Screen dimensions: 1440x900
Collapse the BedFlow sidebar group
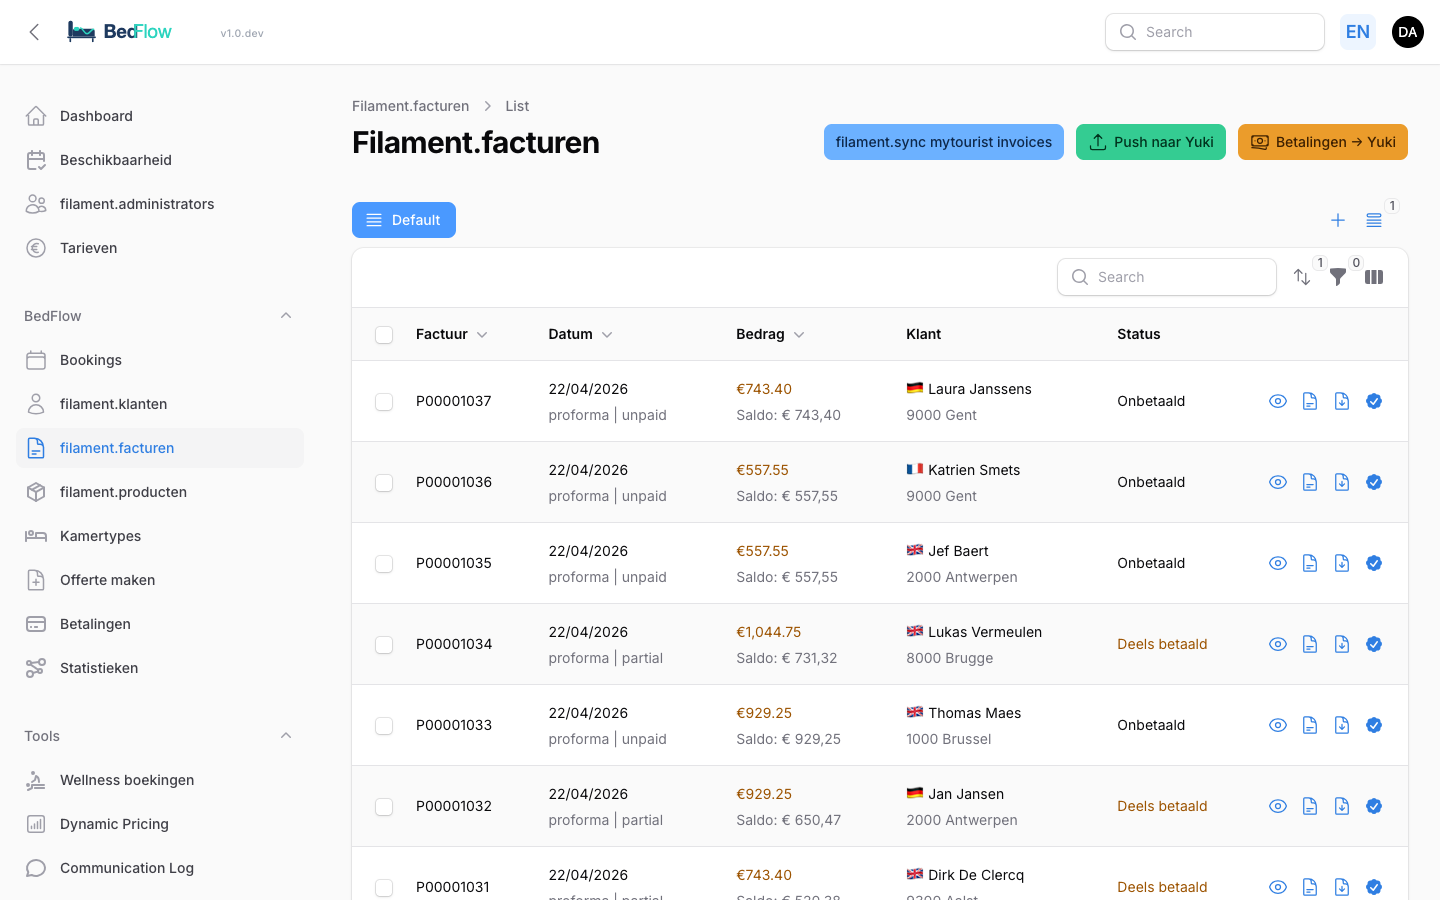coord(286,316)
